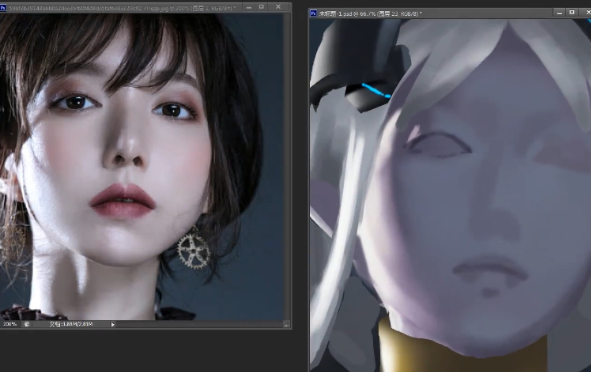Click the resize grip corner of photo window
This screenshot has width=591, height=372.
286,324
